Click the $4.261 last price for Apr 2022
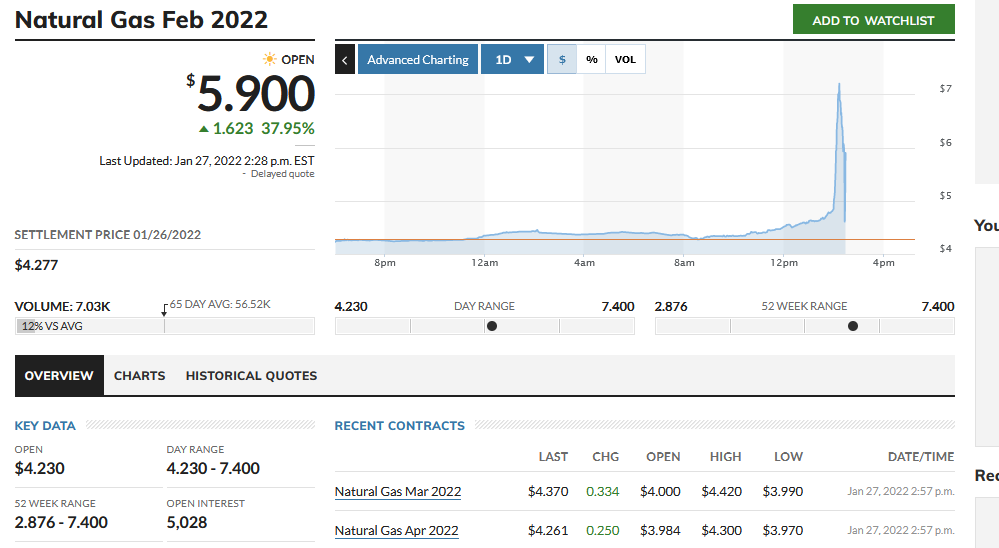The width and height of the screenshot is (999, 548). (x=548, y=530)
